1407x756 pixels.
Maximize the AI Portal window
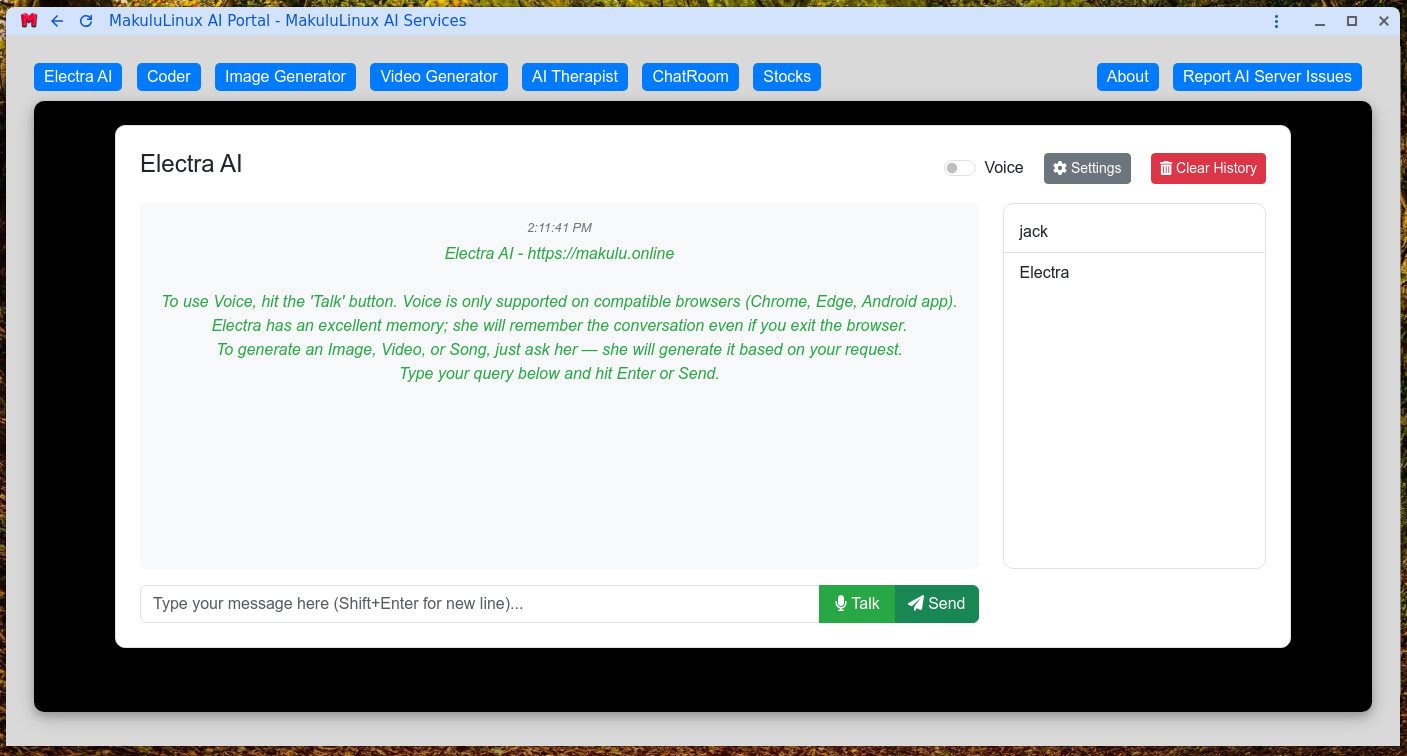[x=1352, y=21]
